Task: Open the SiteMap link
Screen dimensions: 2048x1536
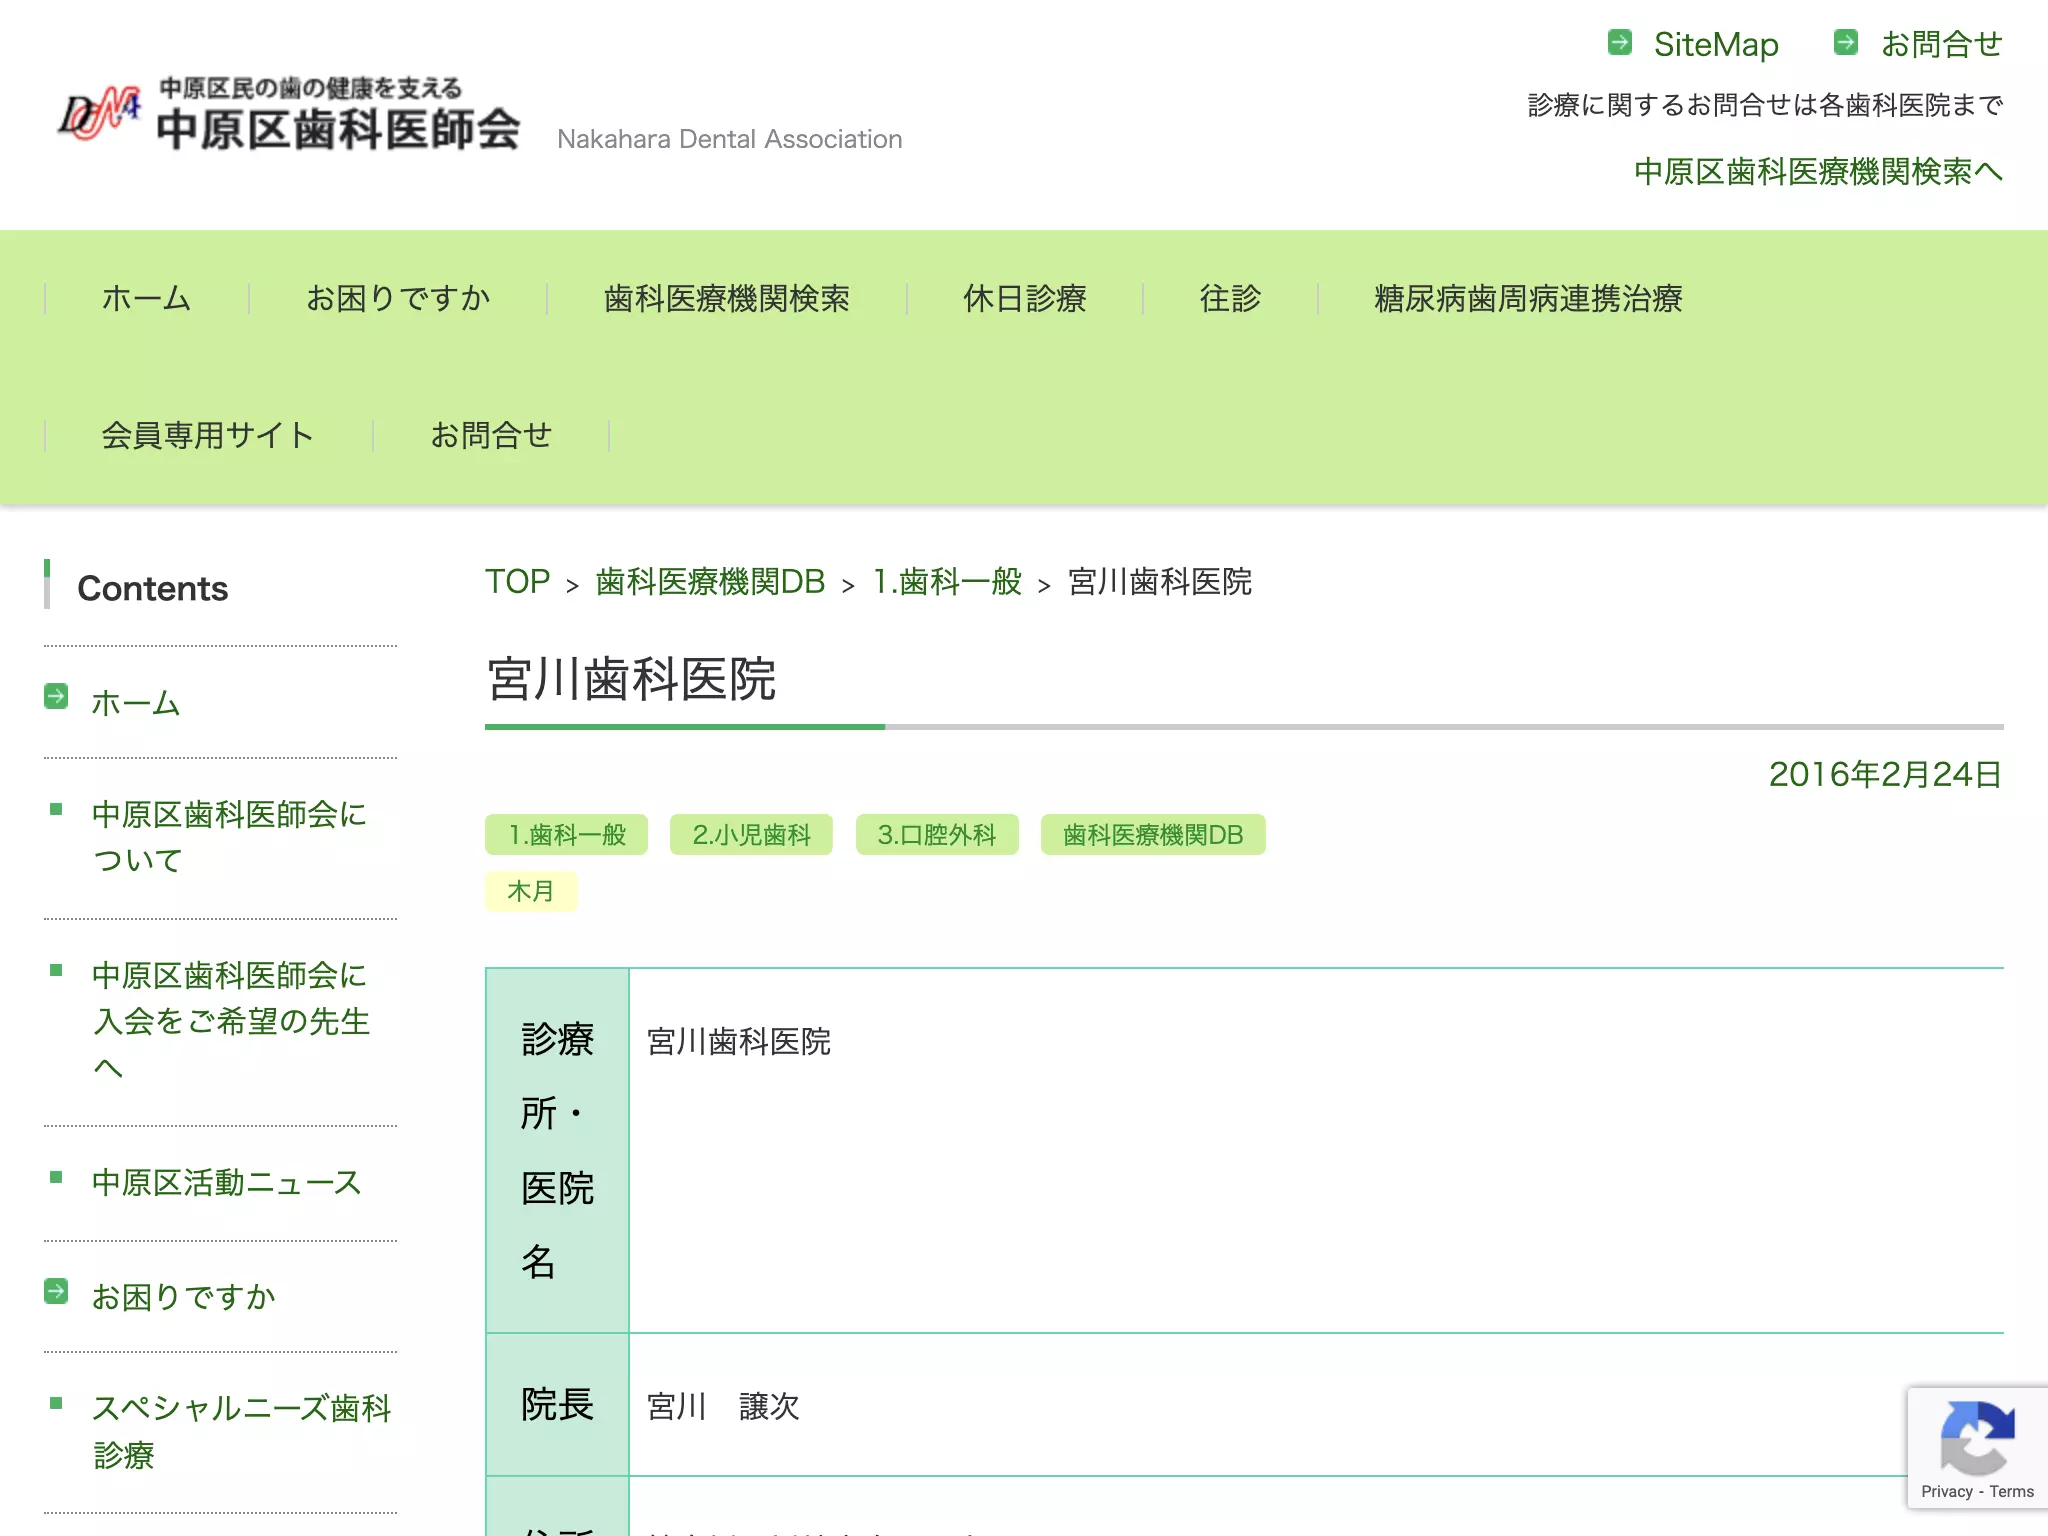Action: click(x=1716, y=44)
